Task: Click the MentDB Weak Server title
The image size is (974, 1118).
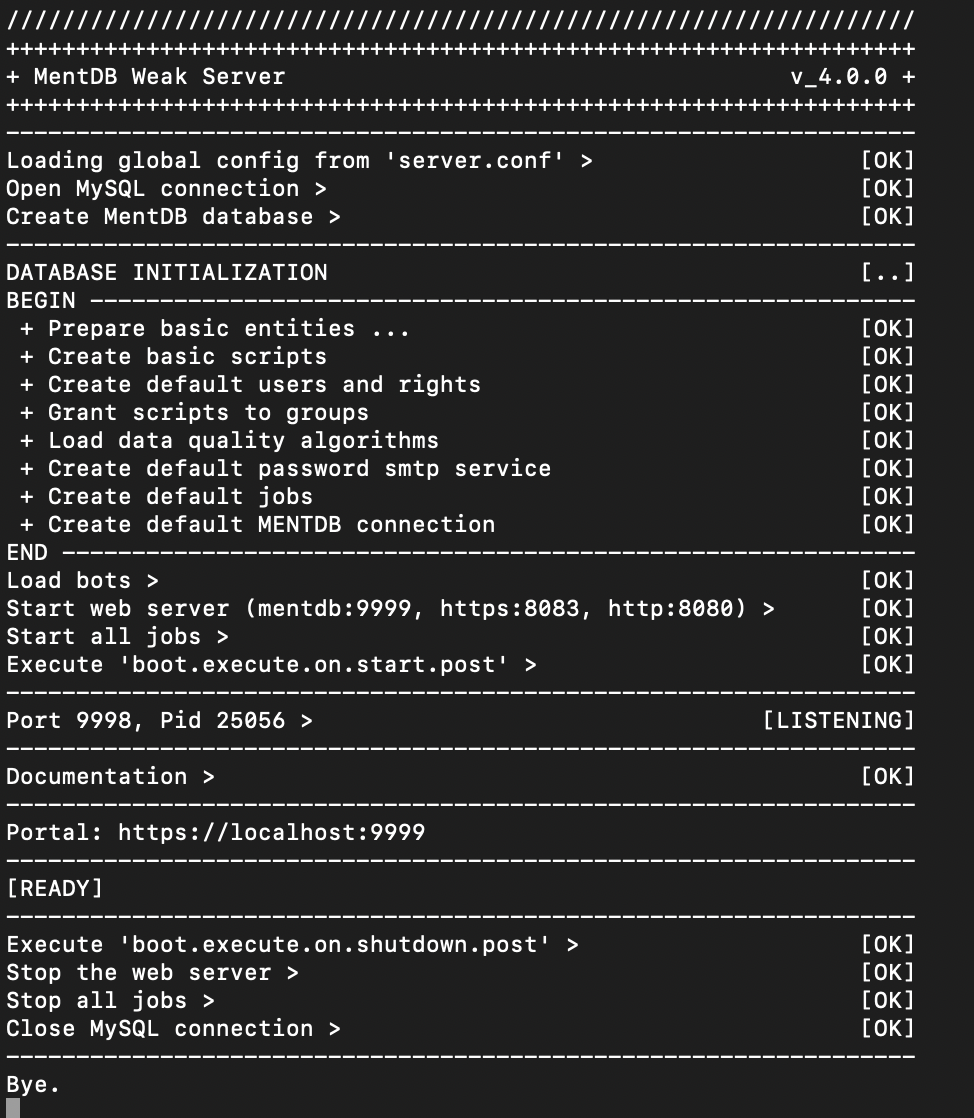Action: [159, 77]
